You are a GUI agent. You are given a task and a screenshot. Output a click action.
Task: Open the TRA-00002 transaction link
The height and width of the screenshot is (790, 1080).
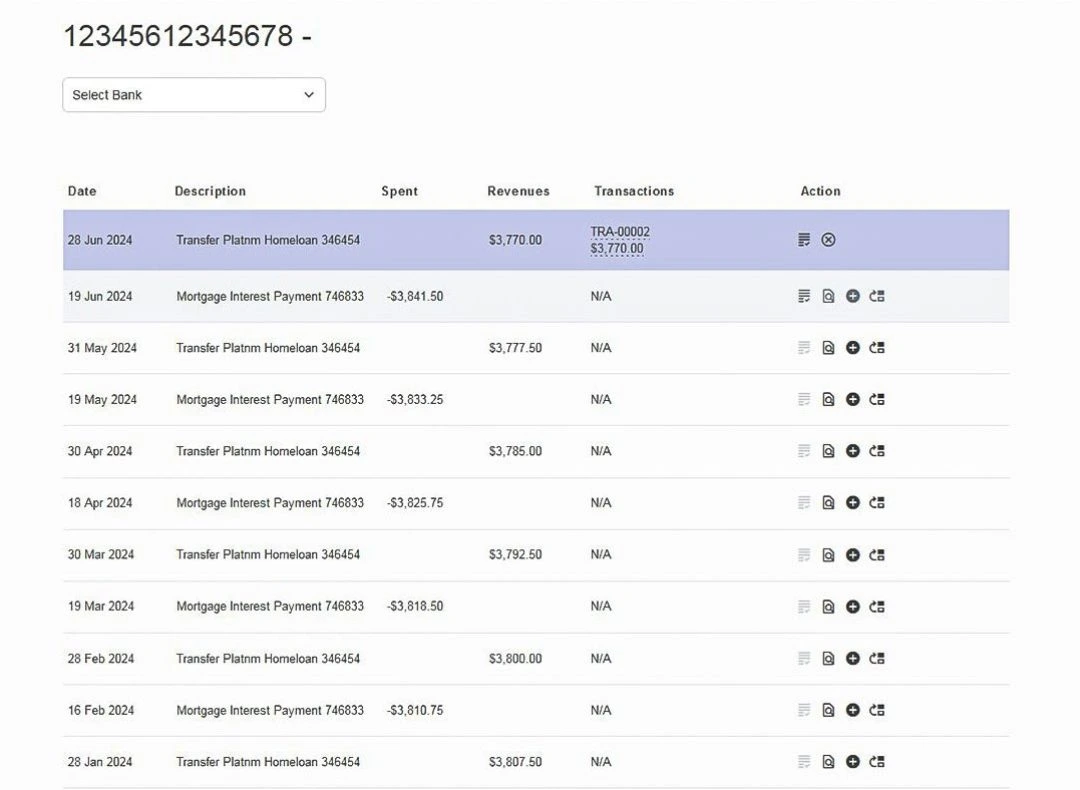620,232
